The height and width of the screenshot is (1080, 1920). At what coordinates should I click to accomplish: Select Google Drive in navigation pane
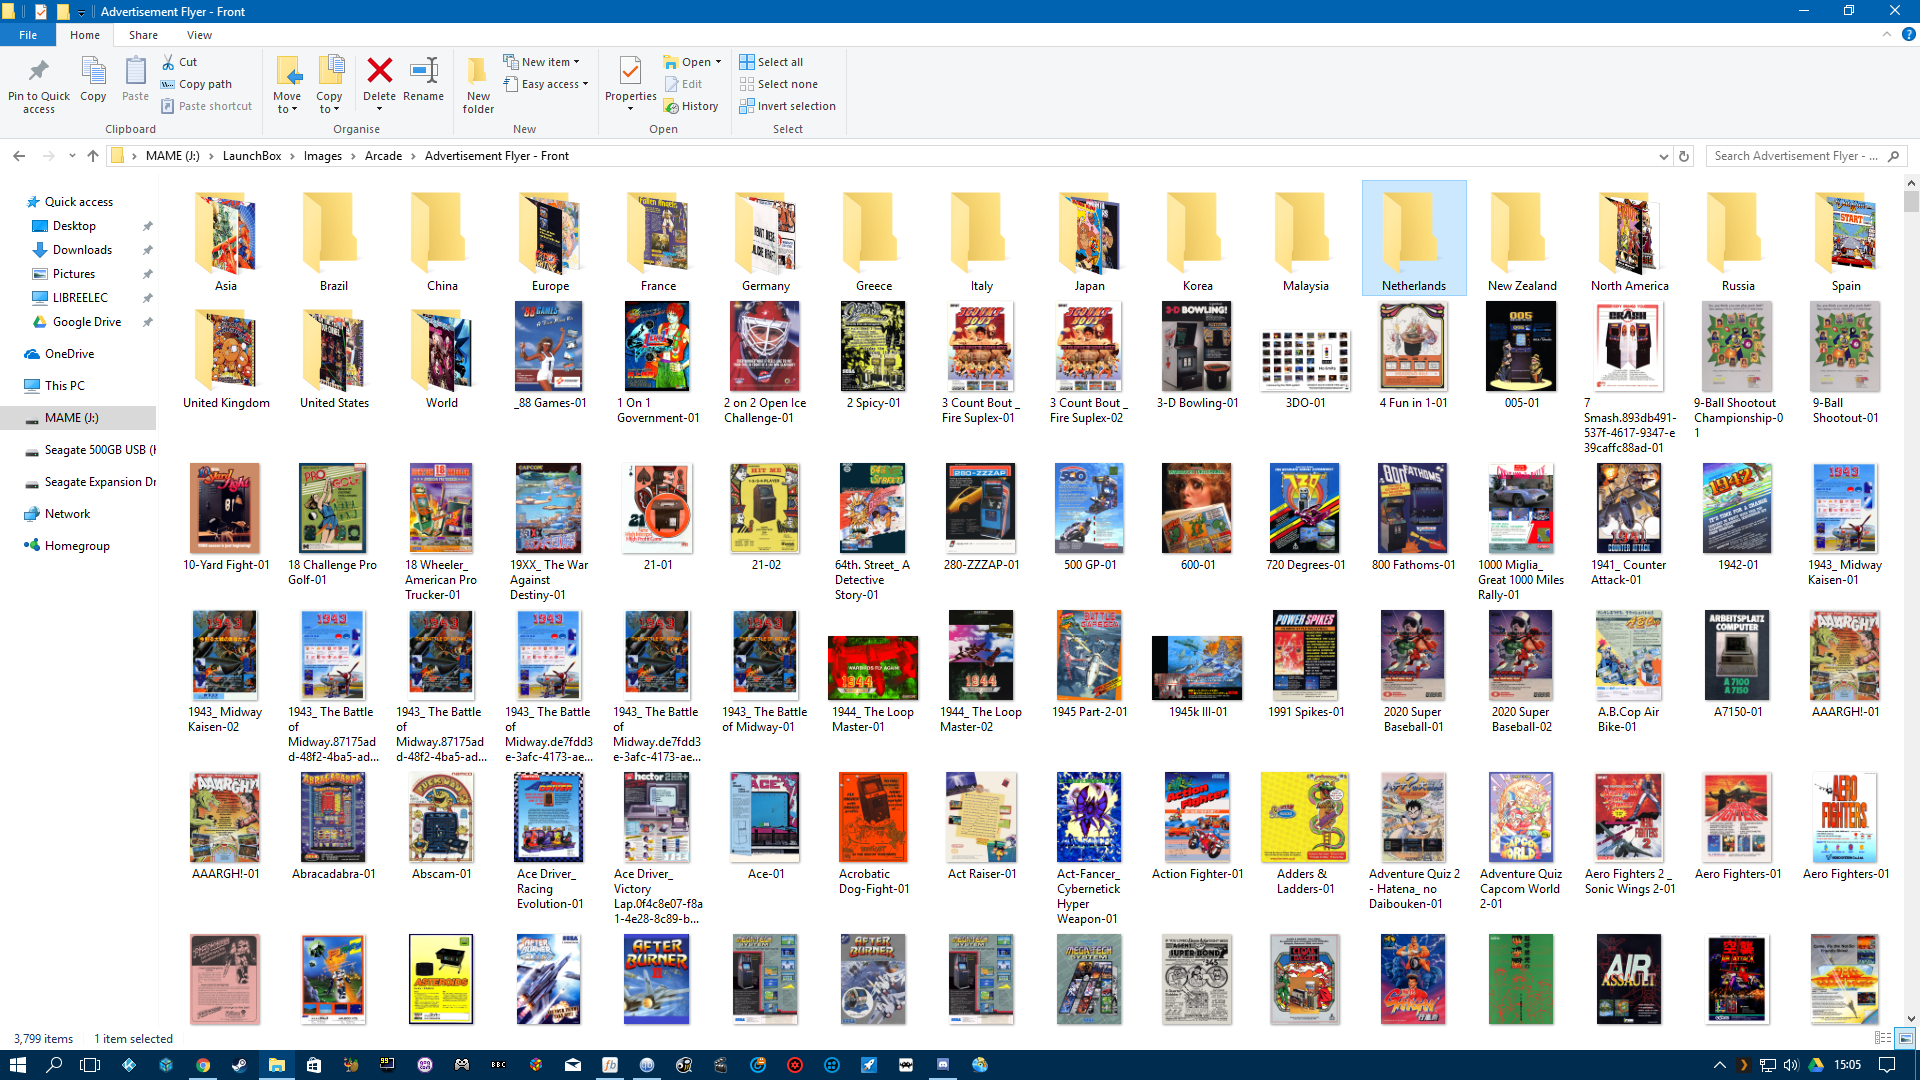(87, 322)
